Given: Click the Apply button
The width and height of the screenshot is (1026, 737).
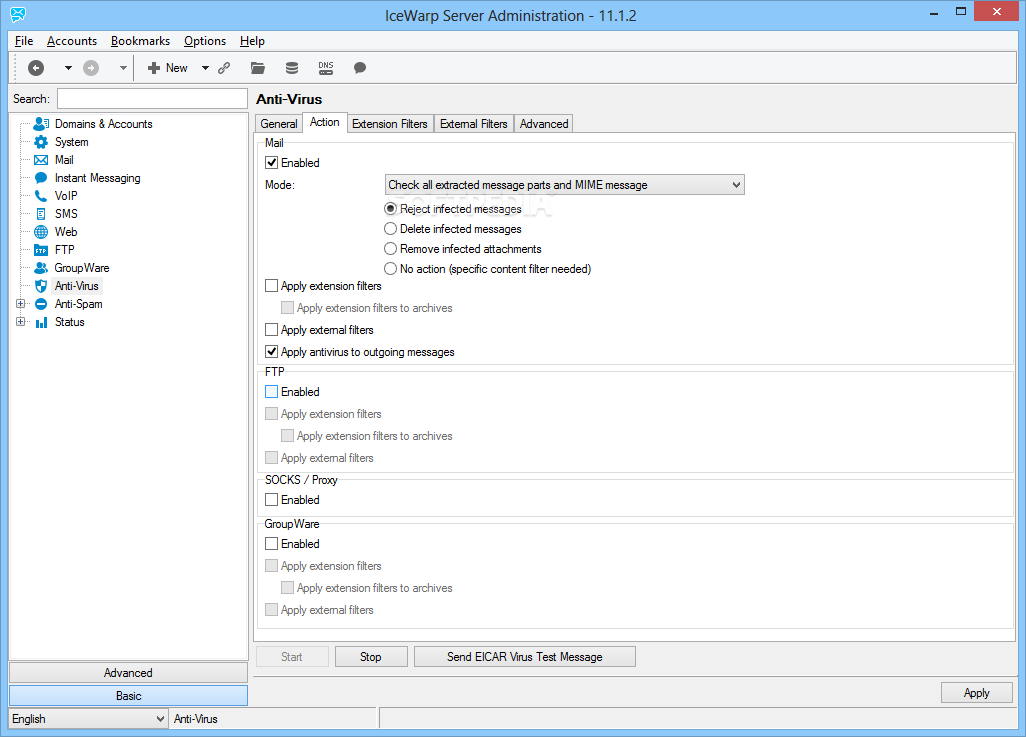Looking at the screenshot, I should tap(977, 693).
